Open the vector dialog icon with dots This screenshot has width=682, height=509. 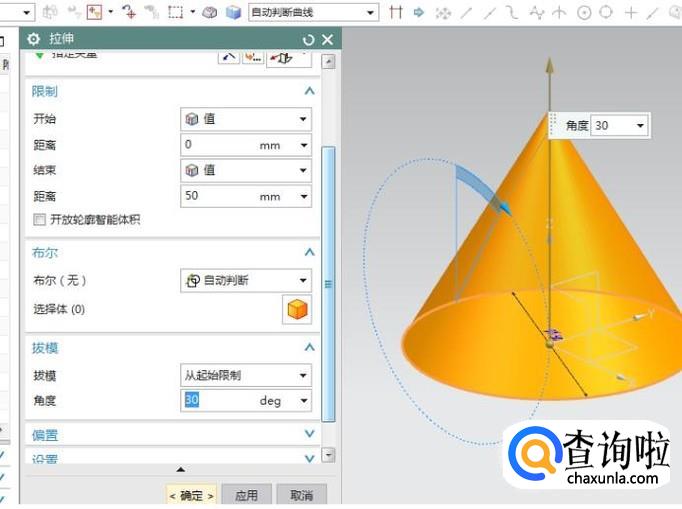pyautogui.click(x=253, y=57)
